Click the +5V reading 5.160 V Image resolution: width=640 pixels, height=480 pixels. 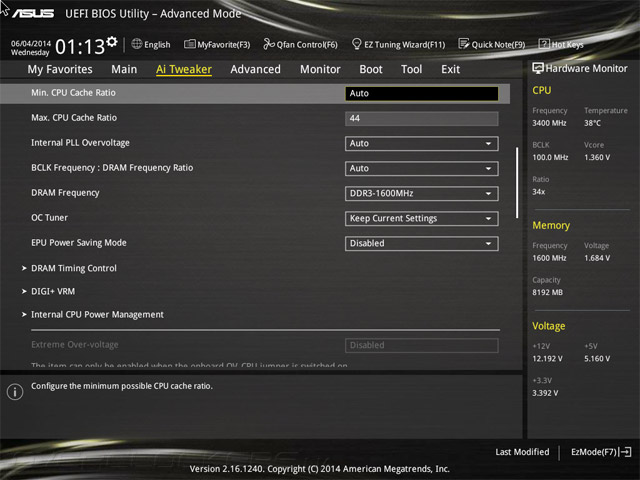[597, 359]
